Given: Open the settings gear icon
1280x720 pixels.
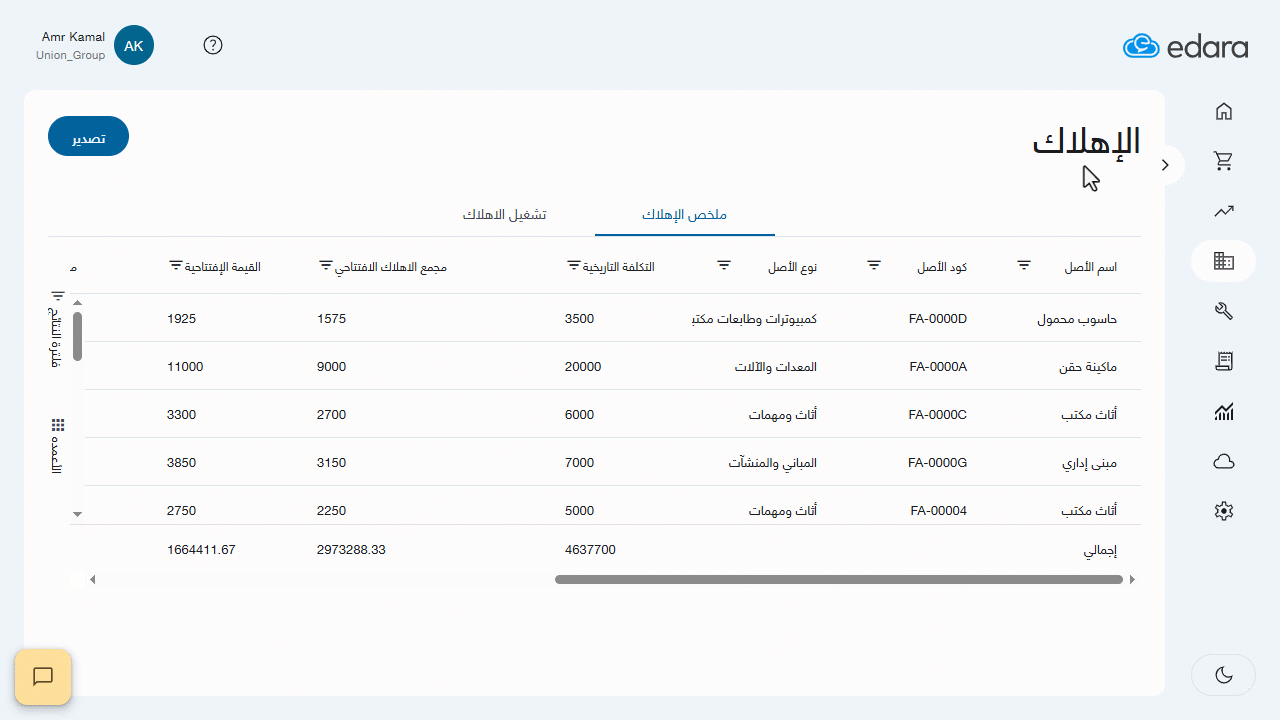Looking at the screenshot, I should tap(1223, 511).
